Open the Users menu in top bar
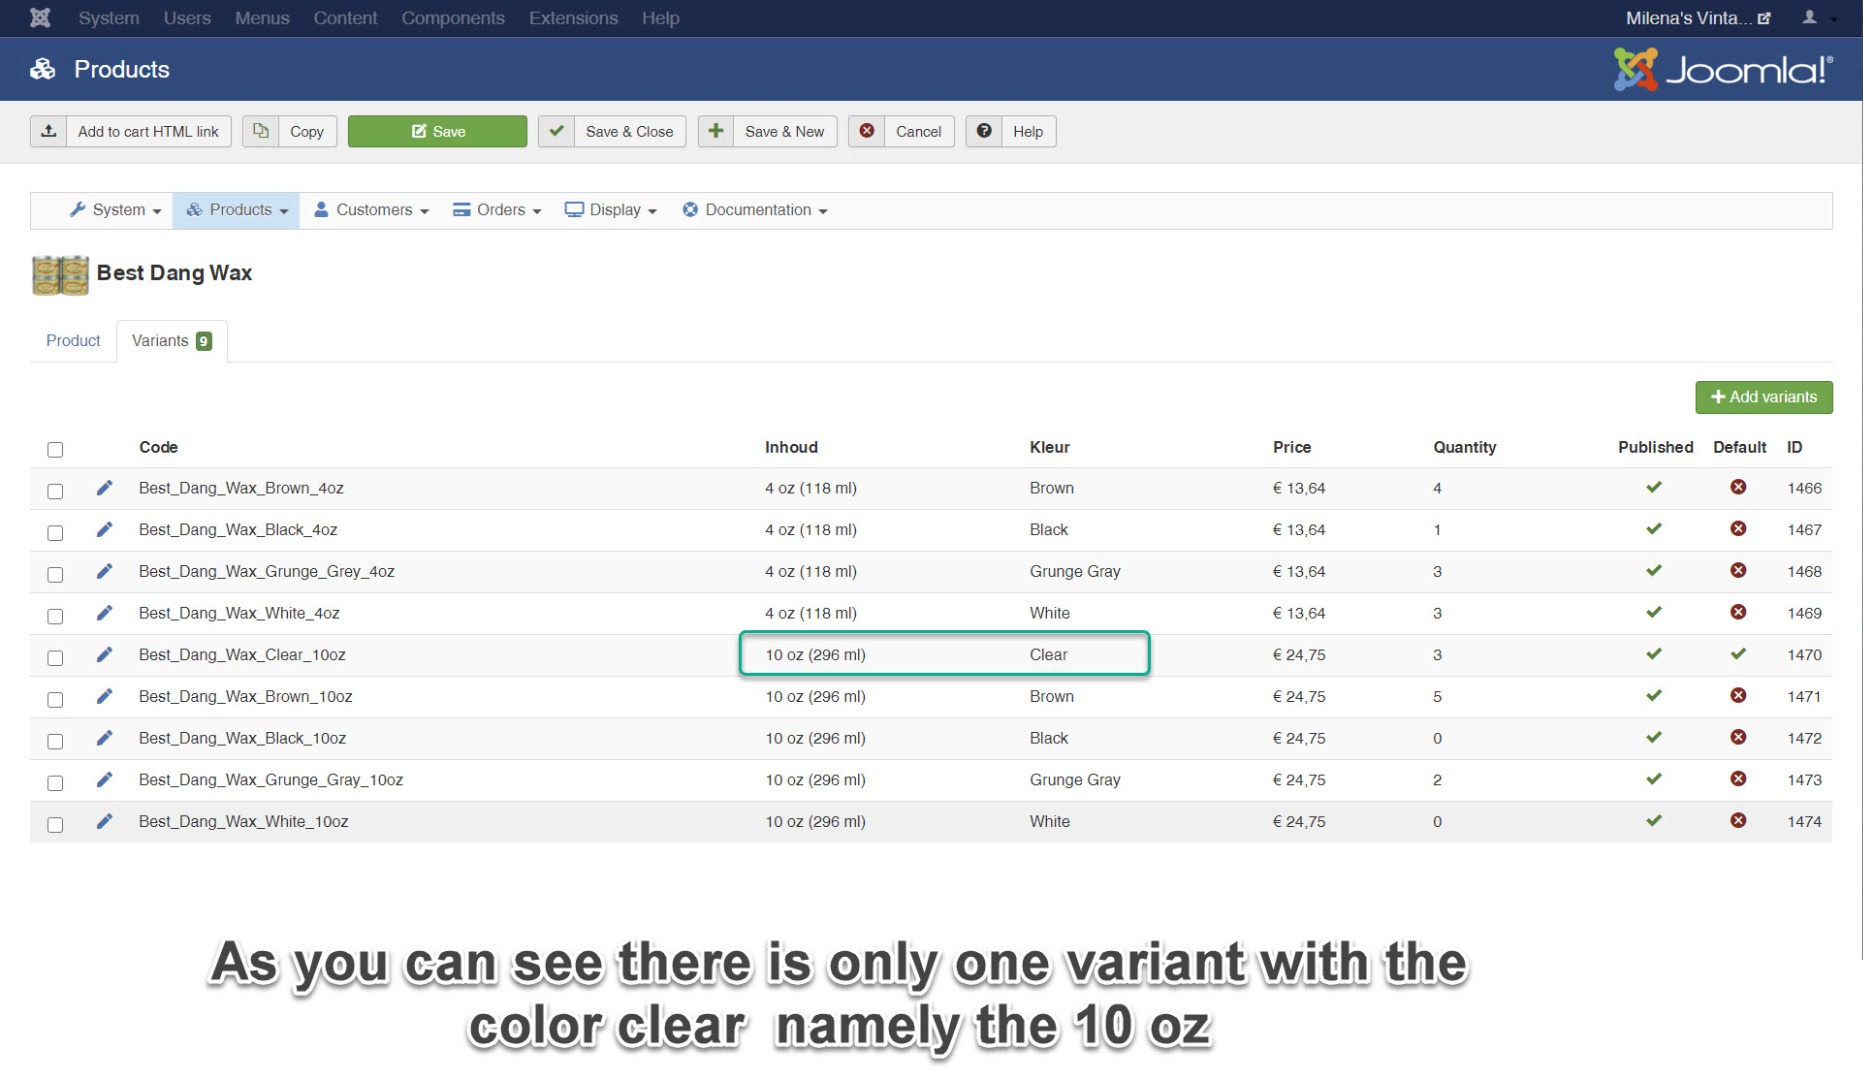Image resolution: width=1863 pixels, height=1080 pixels. coord(187,18)
